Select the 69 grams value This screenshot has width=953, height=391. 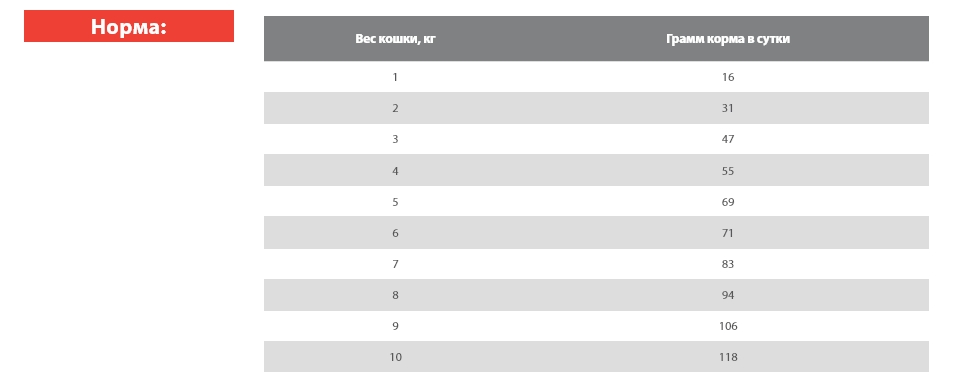728,202
